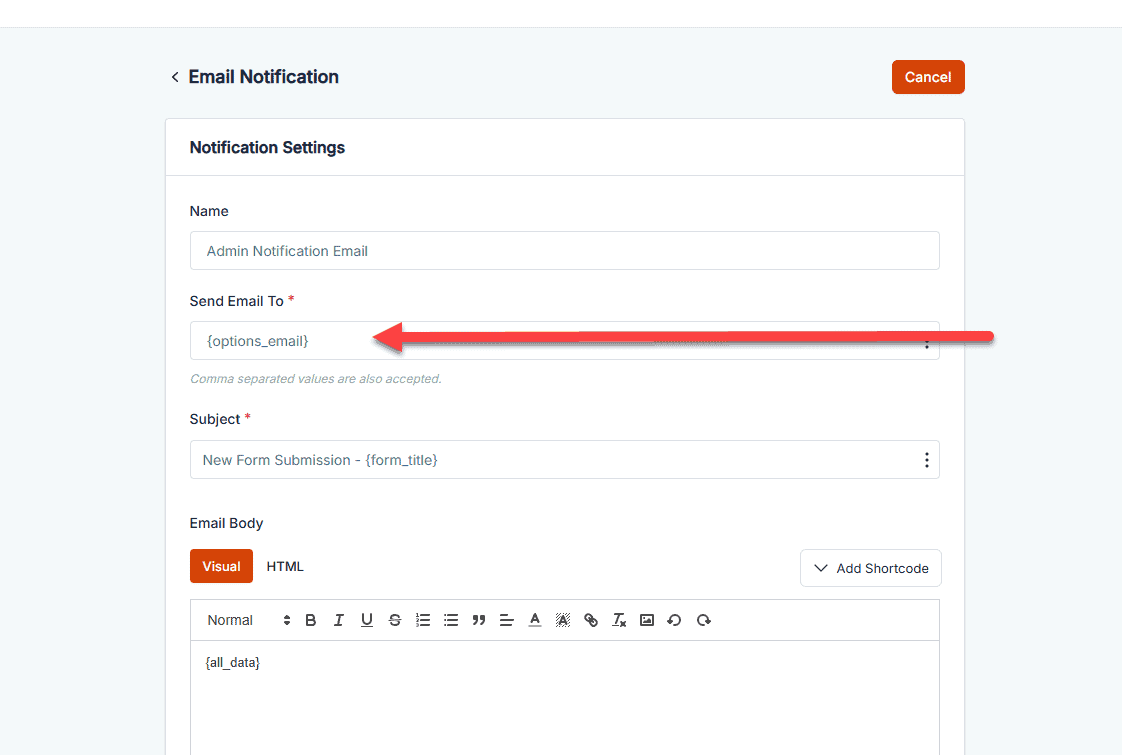Apply blockquote formatting

click(479, 620)
